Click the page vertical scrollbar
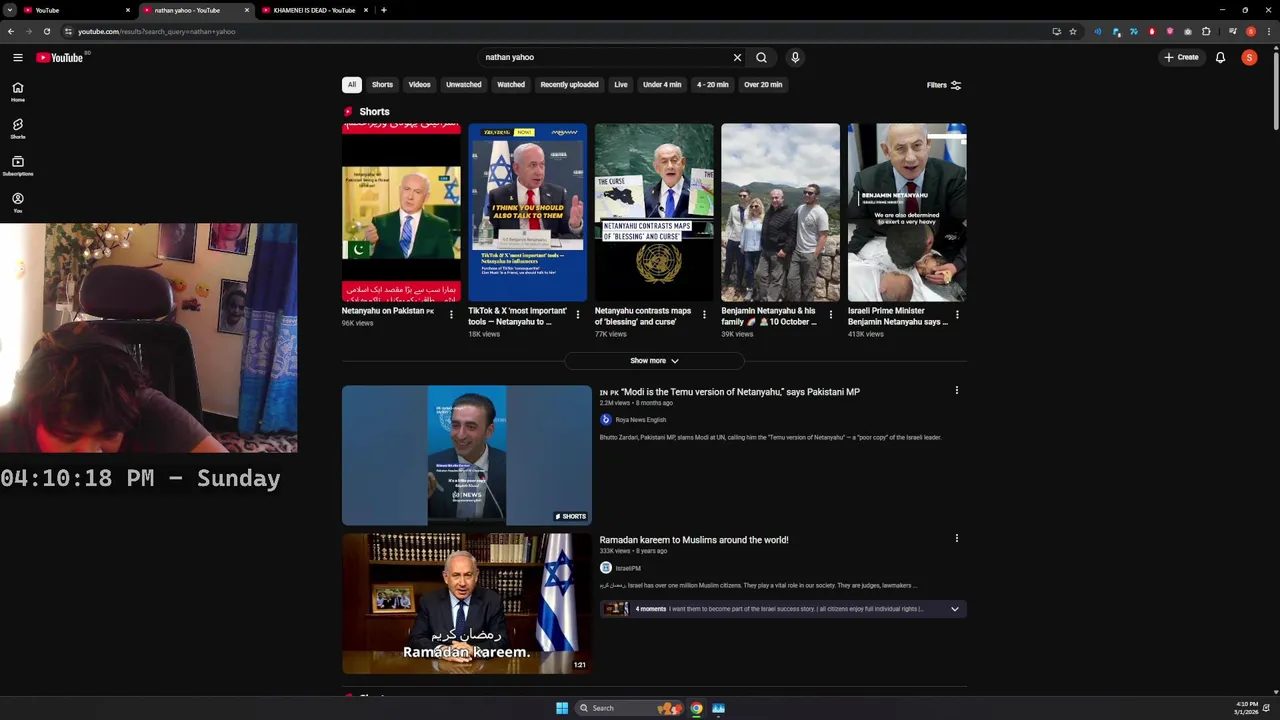The width and height of the screenshot is (1280, 720). point(1275,90)
